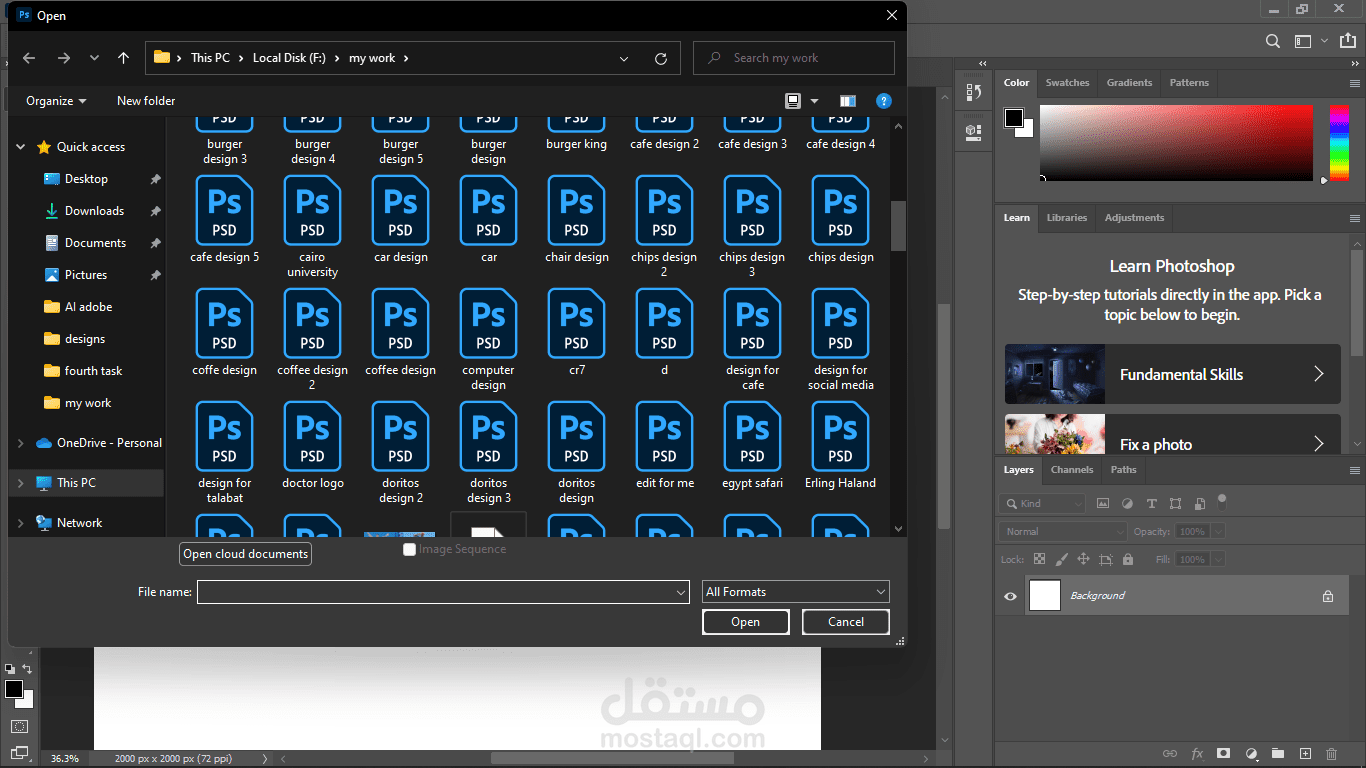Viewport: 1366px width, 768px height.
Task: Toggle Lock image pixels brush
Action: (x=1062, y=560)
